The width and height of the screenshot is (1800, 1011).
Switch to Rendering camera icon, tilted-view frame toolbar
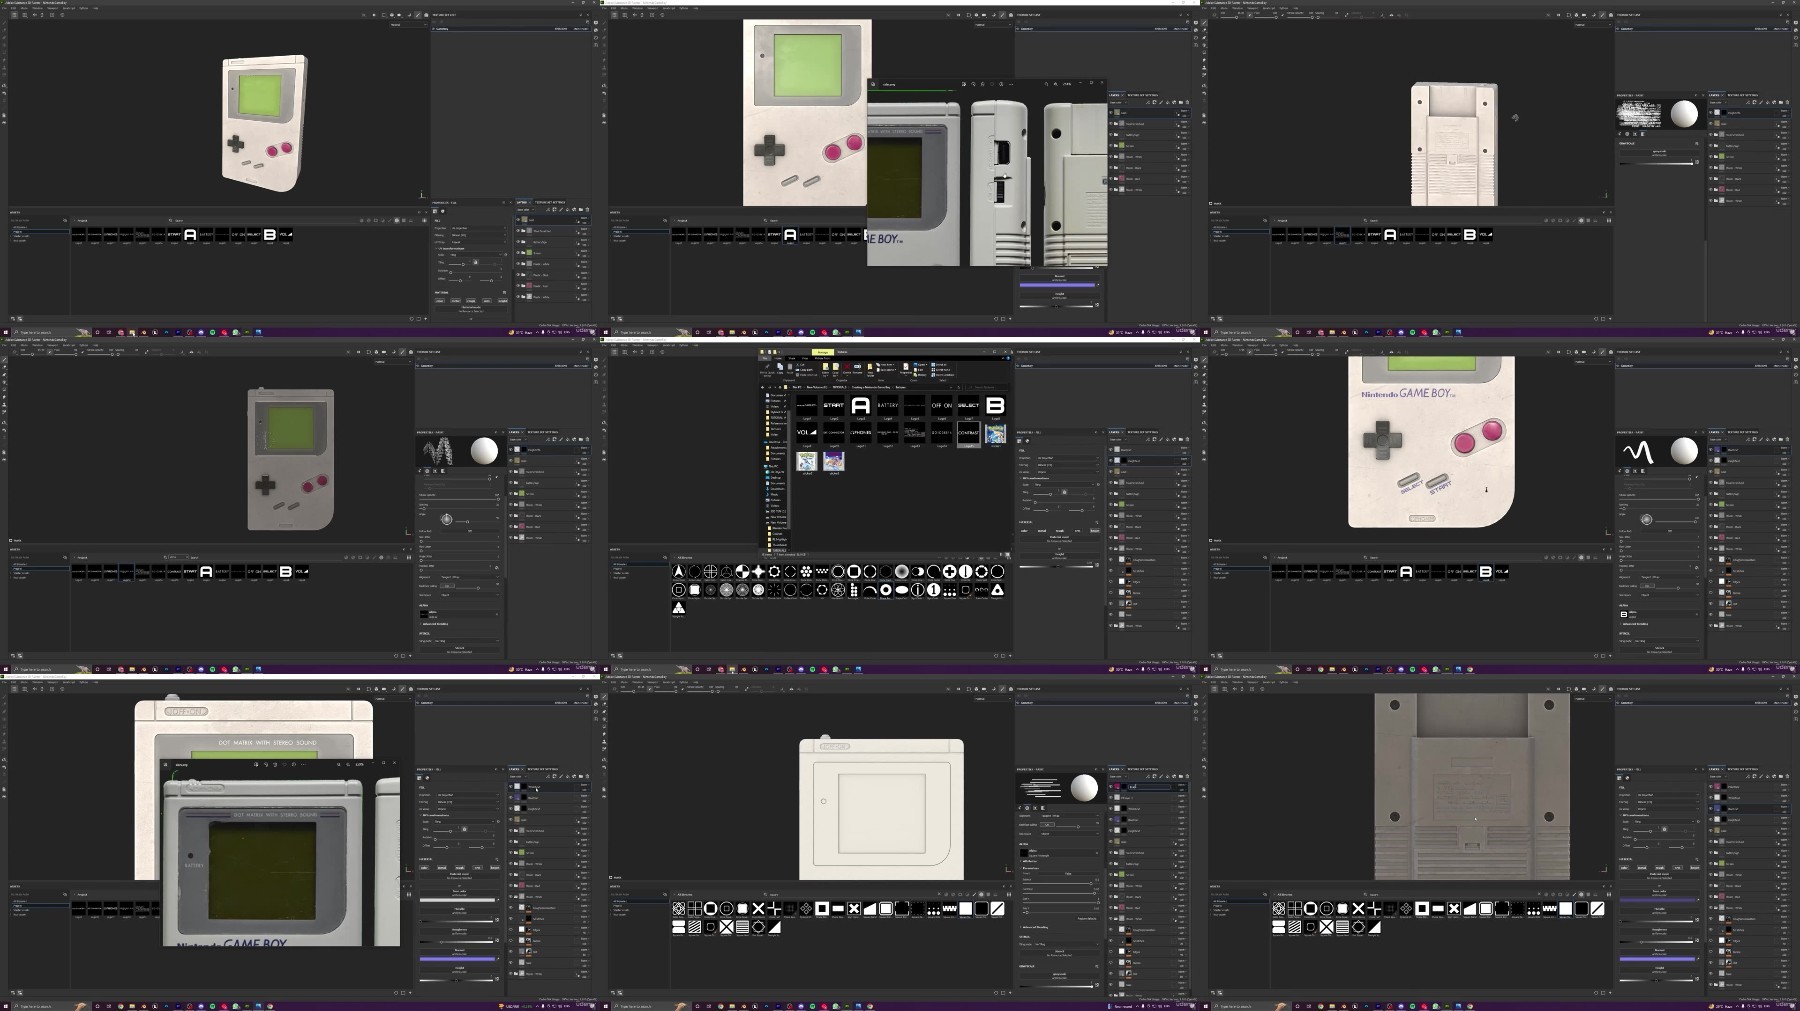click(426, 15)
